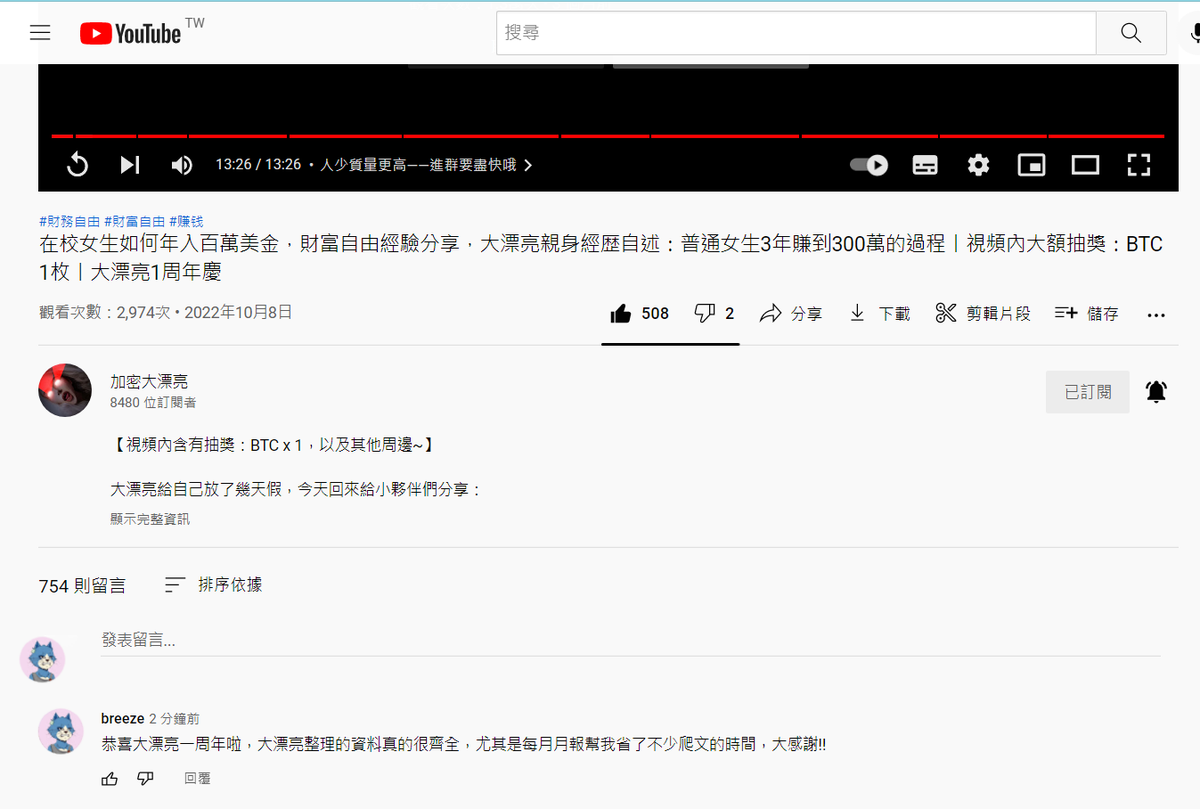Click the "2 分鐘前" comment timestamp
This screenshot has height=809, width=1200.
pos(174,719)
